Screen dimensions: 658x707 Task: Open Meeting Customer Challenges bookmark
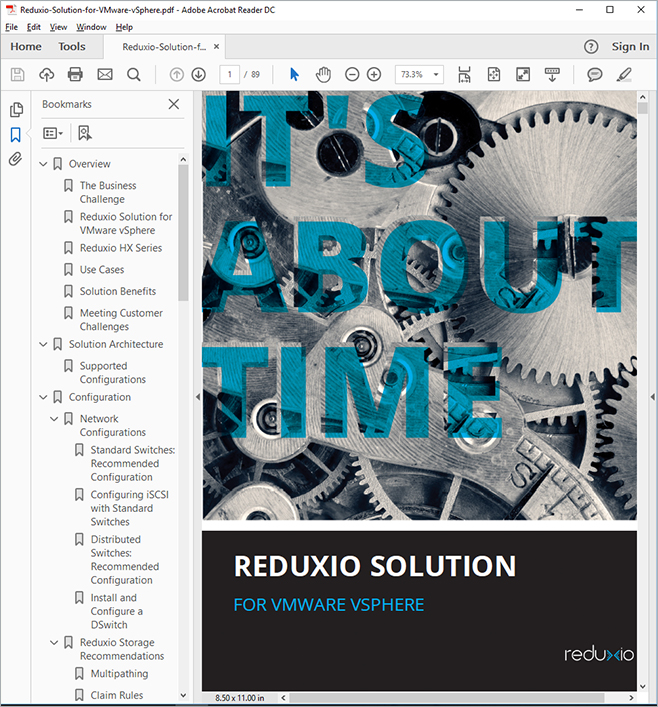pyautogui.click(x=121, y=320)
